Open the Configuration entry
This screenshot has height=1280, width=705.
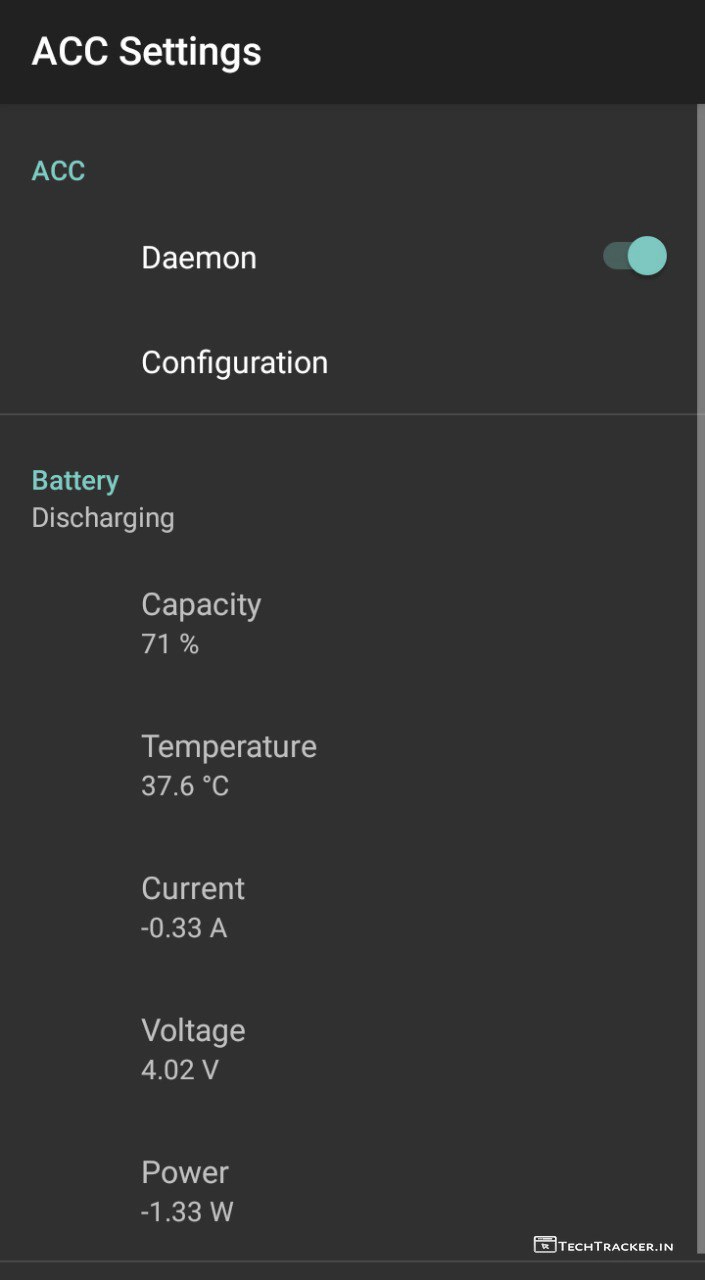pyautogui.click(x=234, y=362)
